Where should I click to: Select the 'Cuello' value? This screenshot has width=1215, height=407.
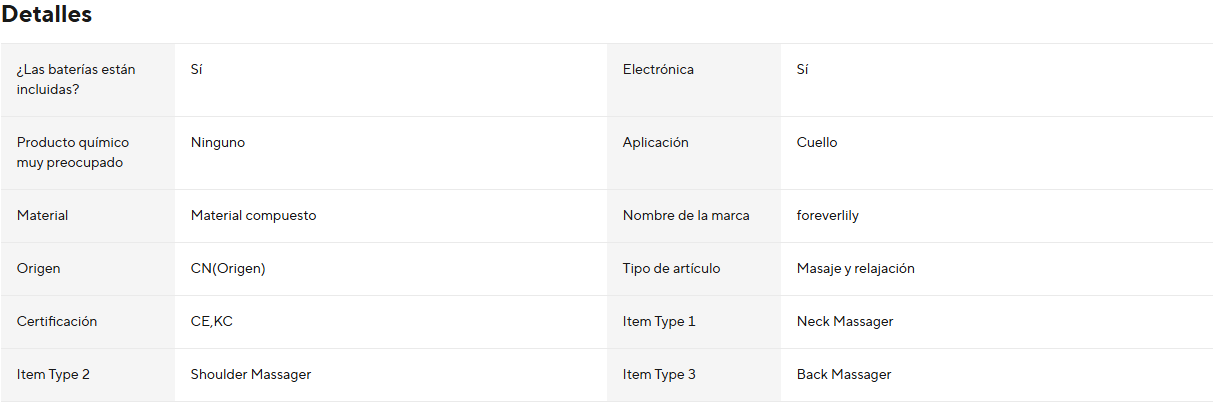[817, 143]
